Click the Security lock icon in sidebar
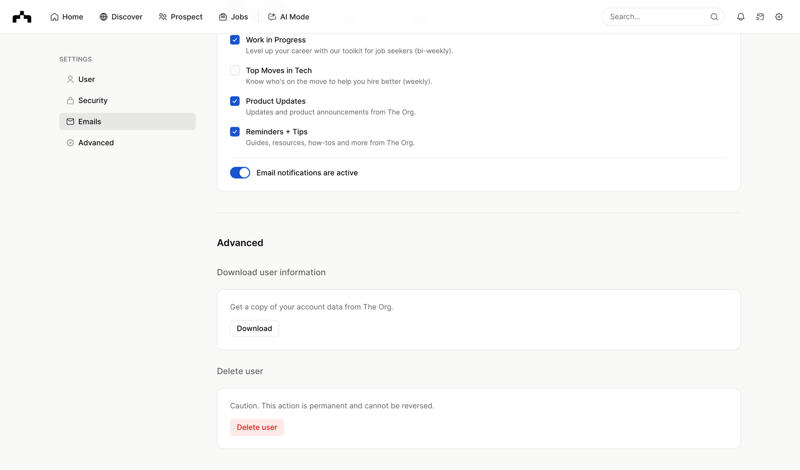Viewport: 800px width, 470px height. [x=70, y=101]
